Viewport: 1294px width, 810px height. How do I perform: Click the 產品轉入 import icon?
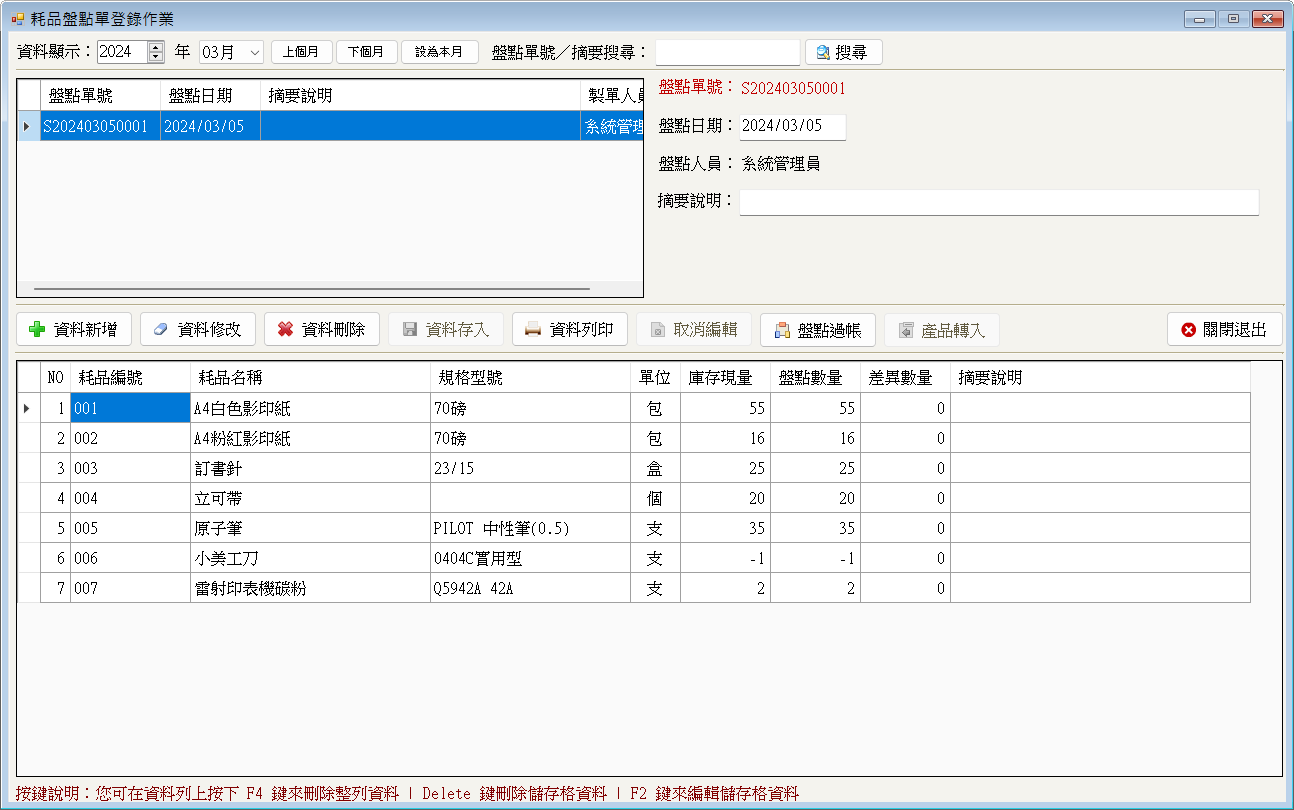click(906, 329)
